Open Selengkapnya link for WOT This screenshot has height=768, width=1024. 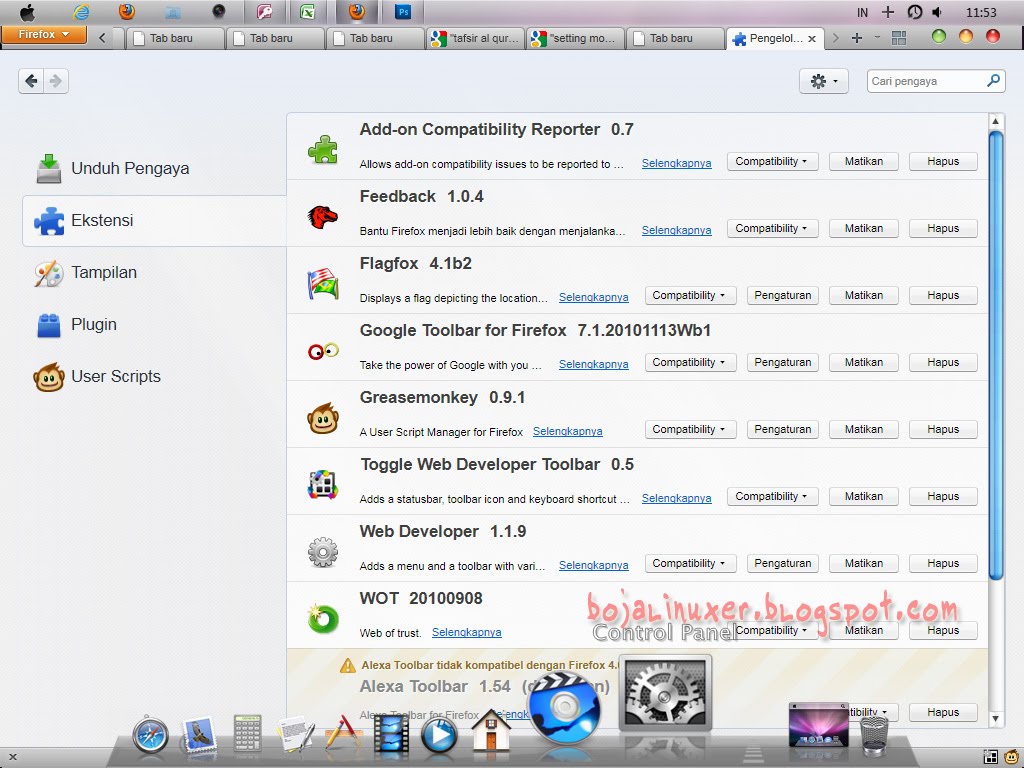[466, 632]
